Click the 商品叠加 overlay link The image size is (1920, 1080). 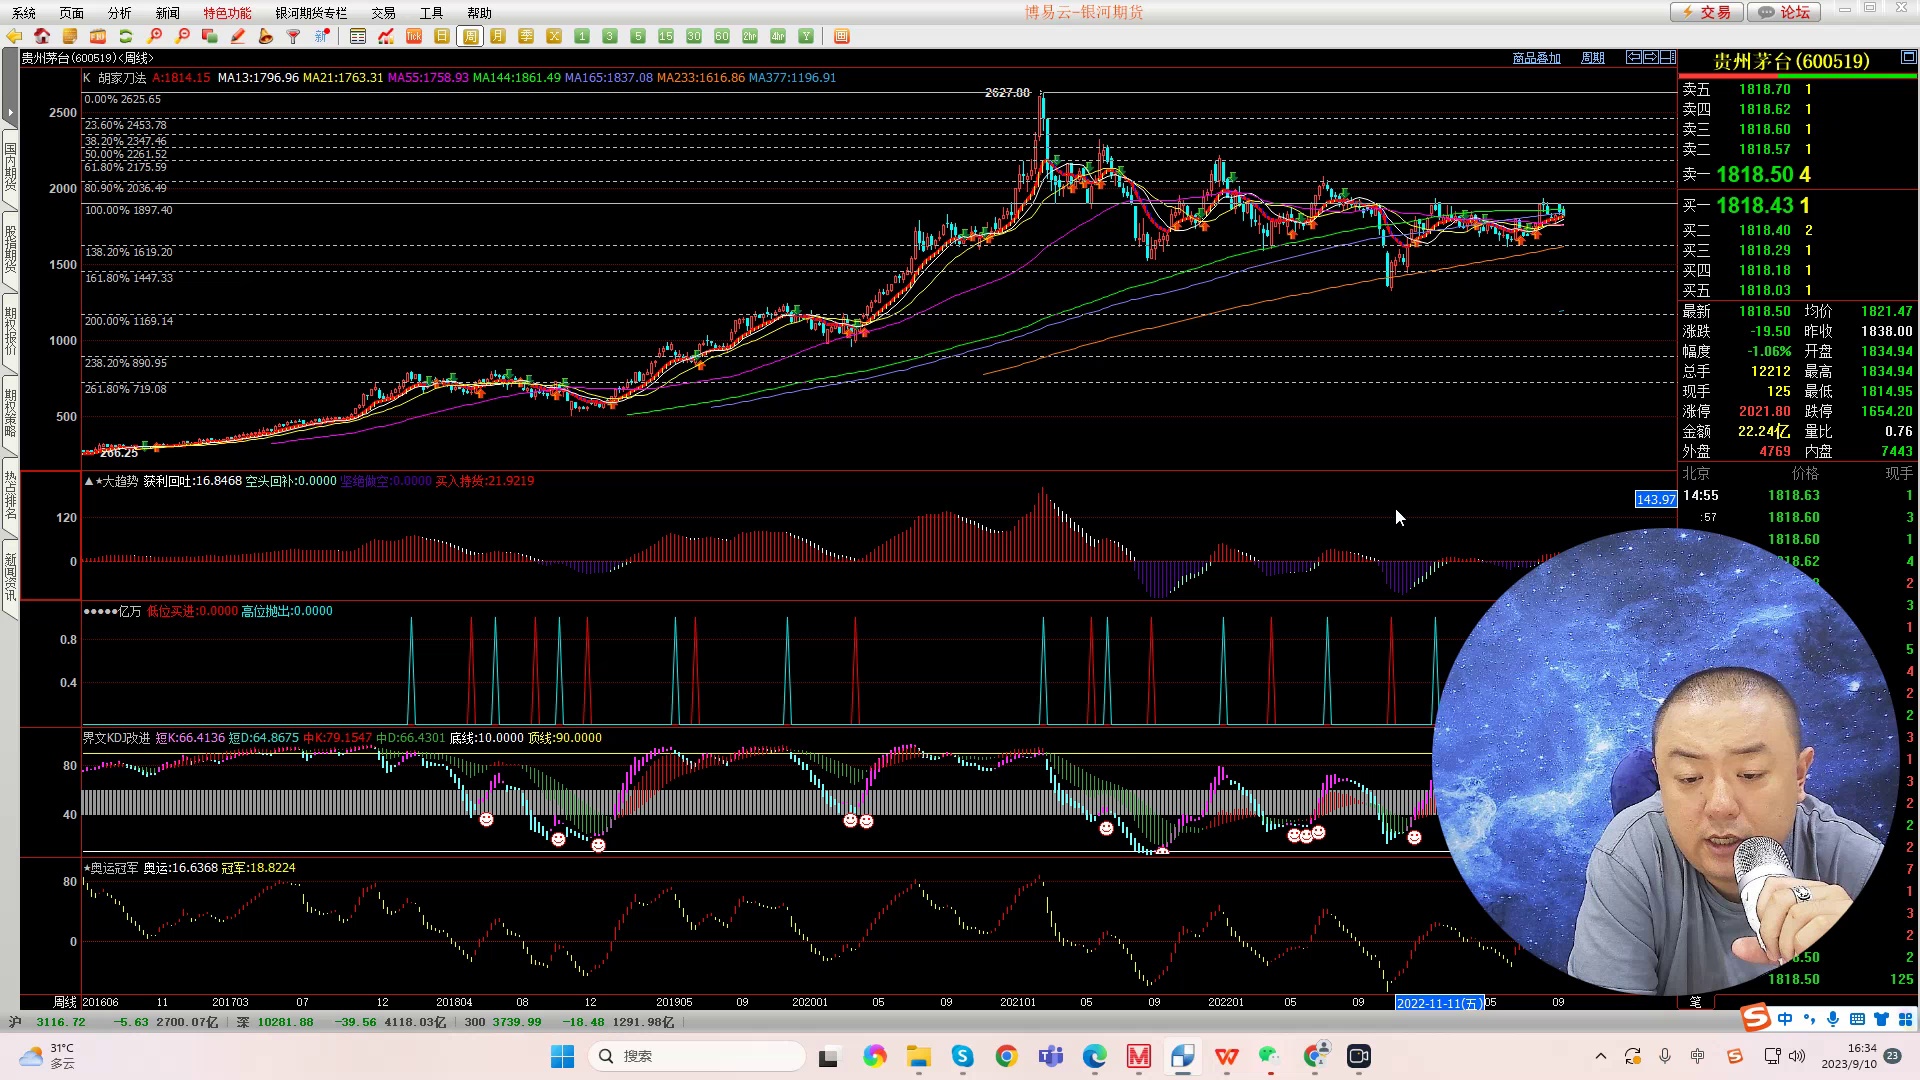click(1536, 58)
